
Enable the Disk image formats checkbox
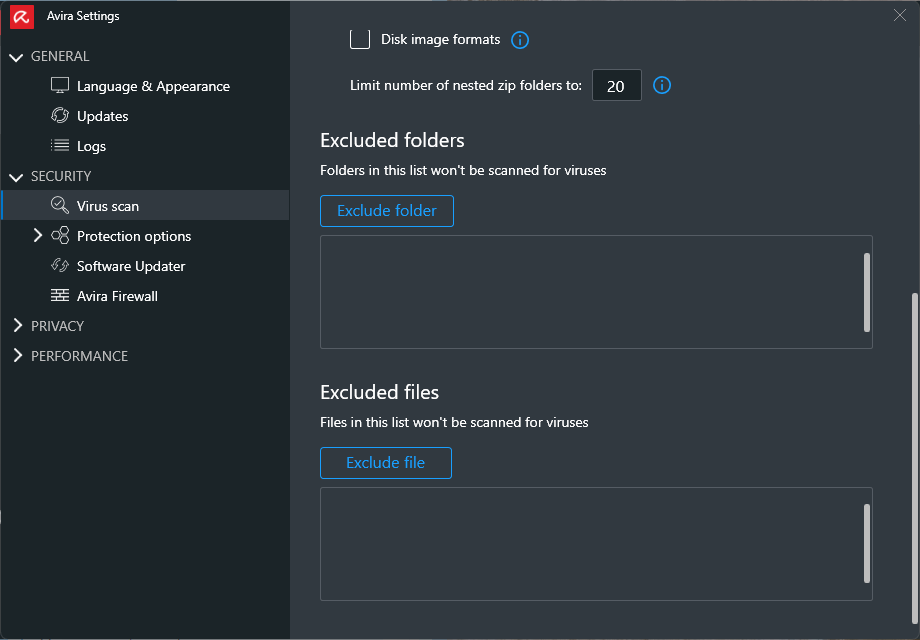360,39
